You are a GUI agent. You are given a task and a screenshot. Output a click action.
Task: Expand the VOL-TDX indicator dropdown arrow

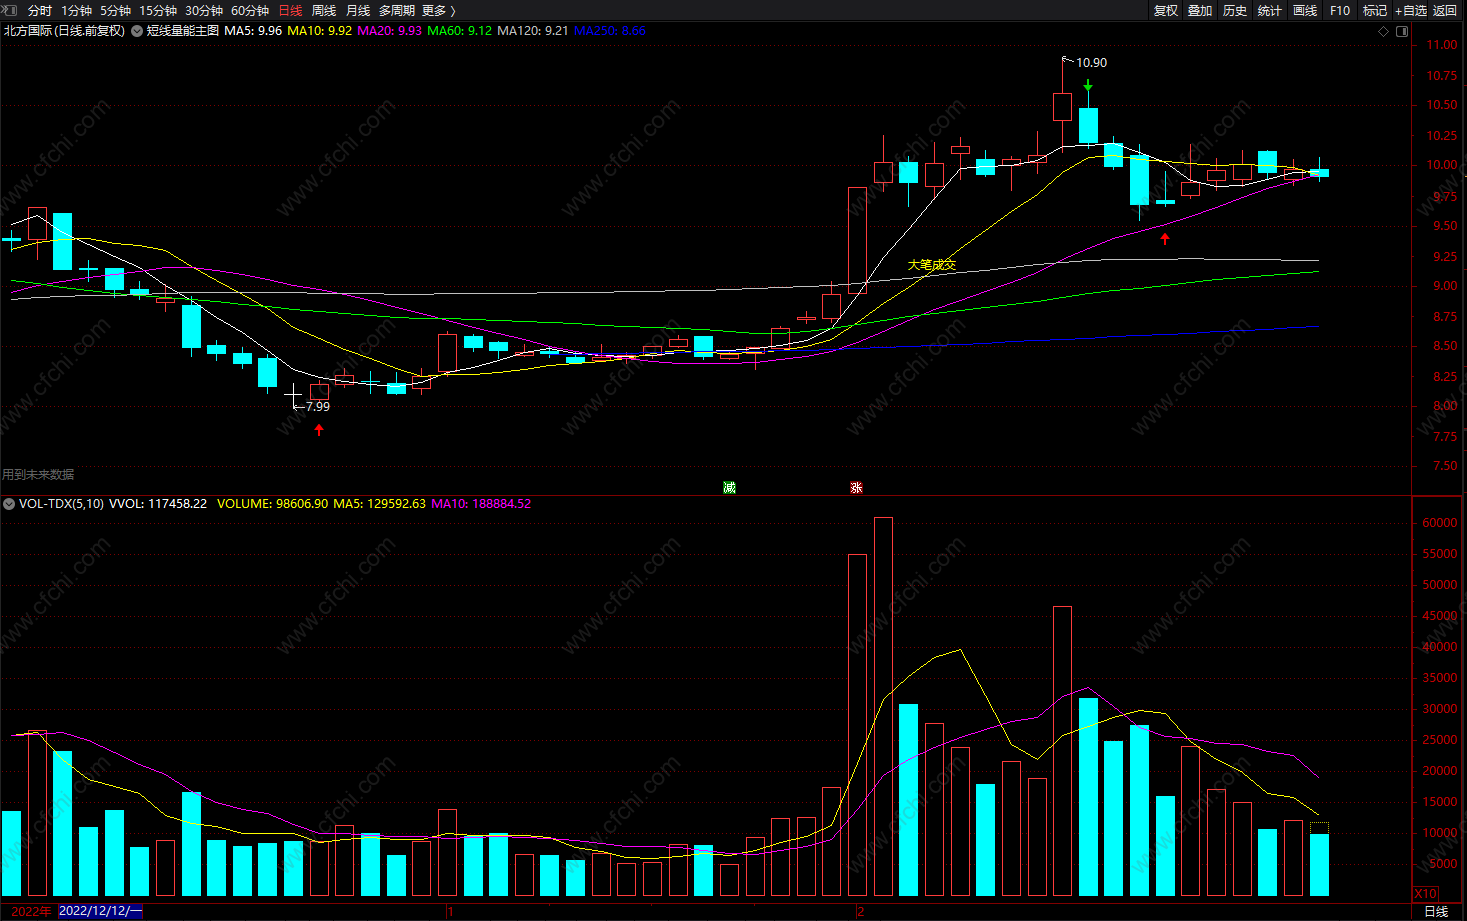click(x=9, y=504)
